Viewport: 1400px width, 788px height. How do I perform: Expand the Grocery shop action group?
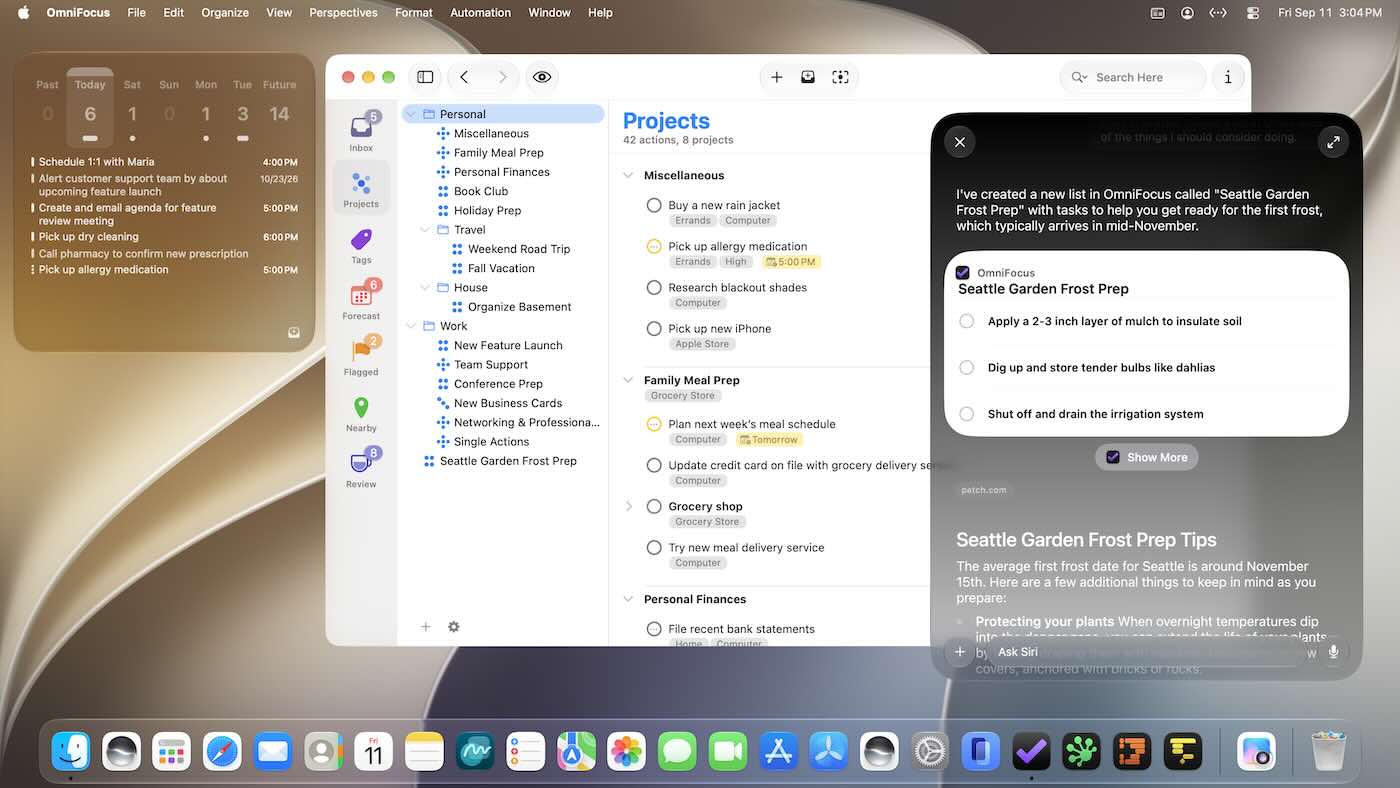[629, 506]
